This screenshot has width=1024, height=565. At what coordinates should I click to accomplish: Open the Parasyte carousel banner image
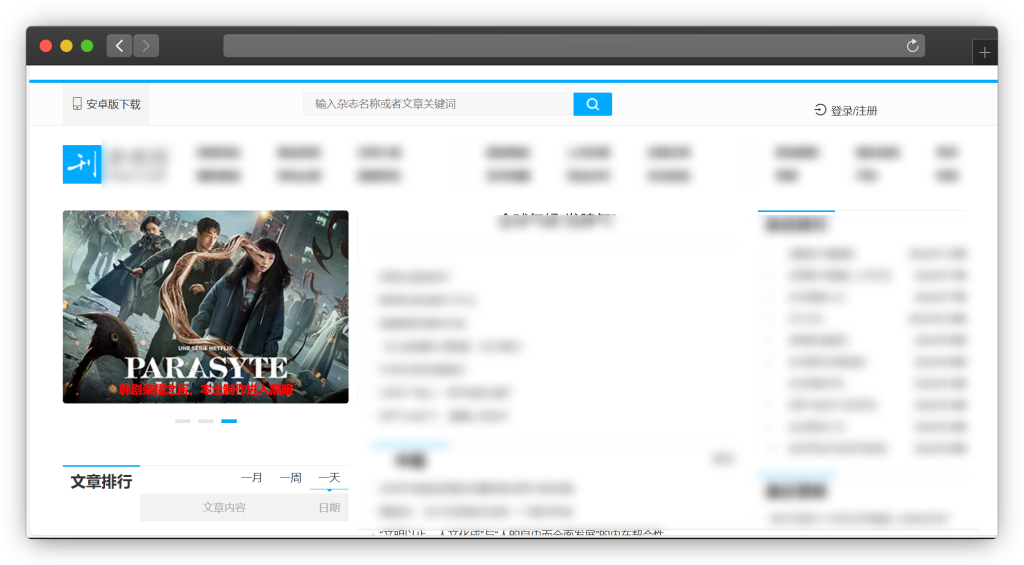coord(205,306)
